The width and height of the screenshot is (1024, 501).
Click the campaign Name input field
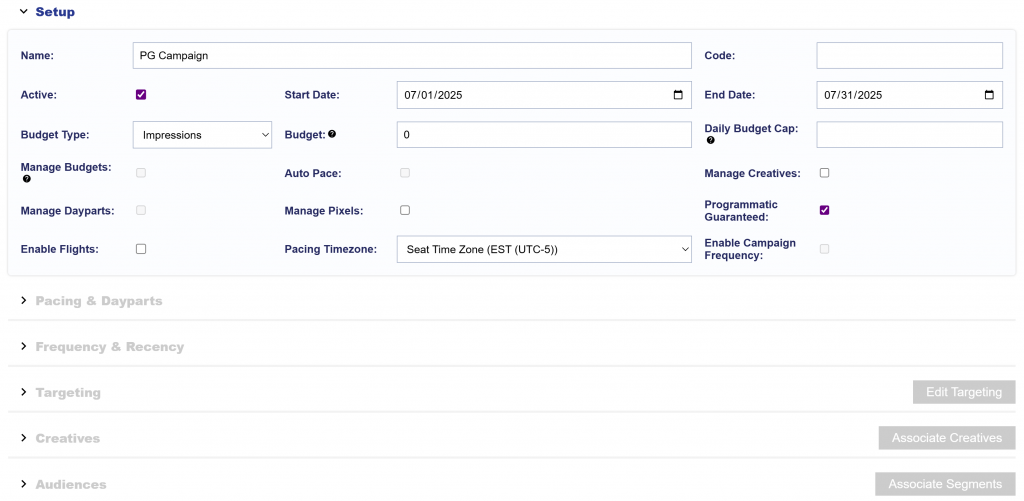(412, 56)
